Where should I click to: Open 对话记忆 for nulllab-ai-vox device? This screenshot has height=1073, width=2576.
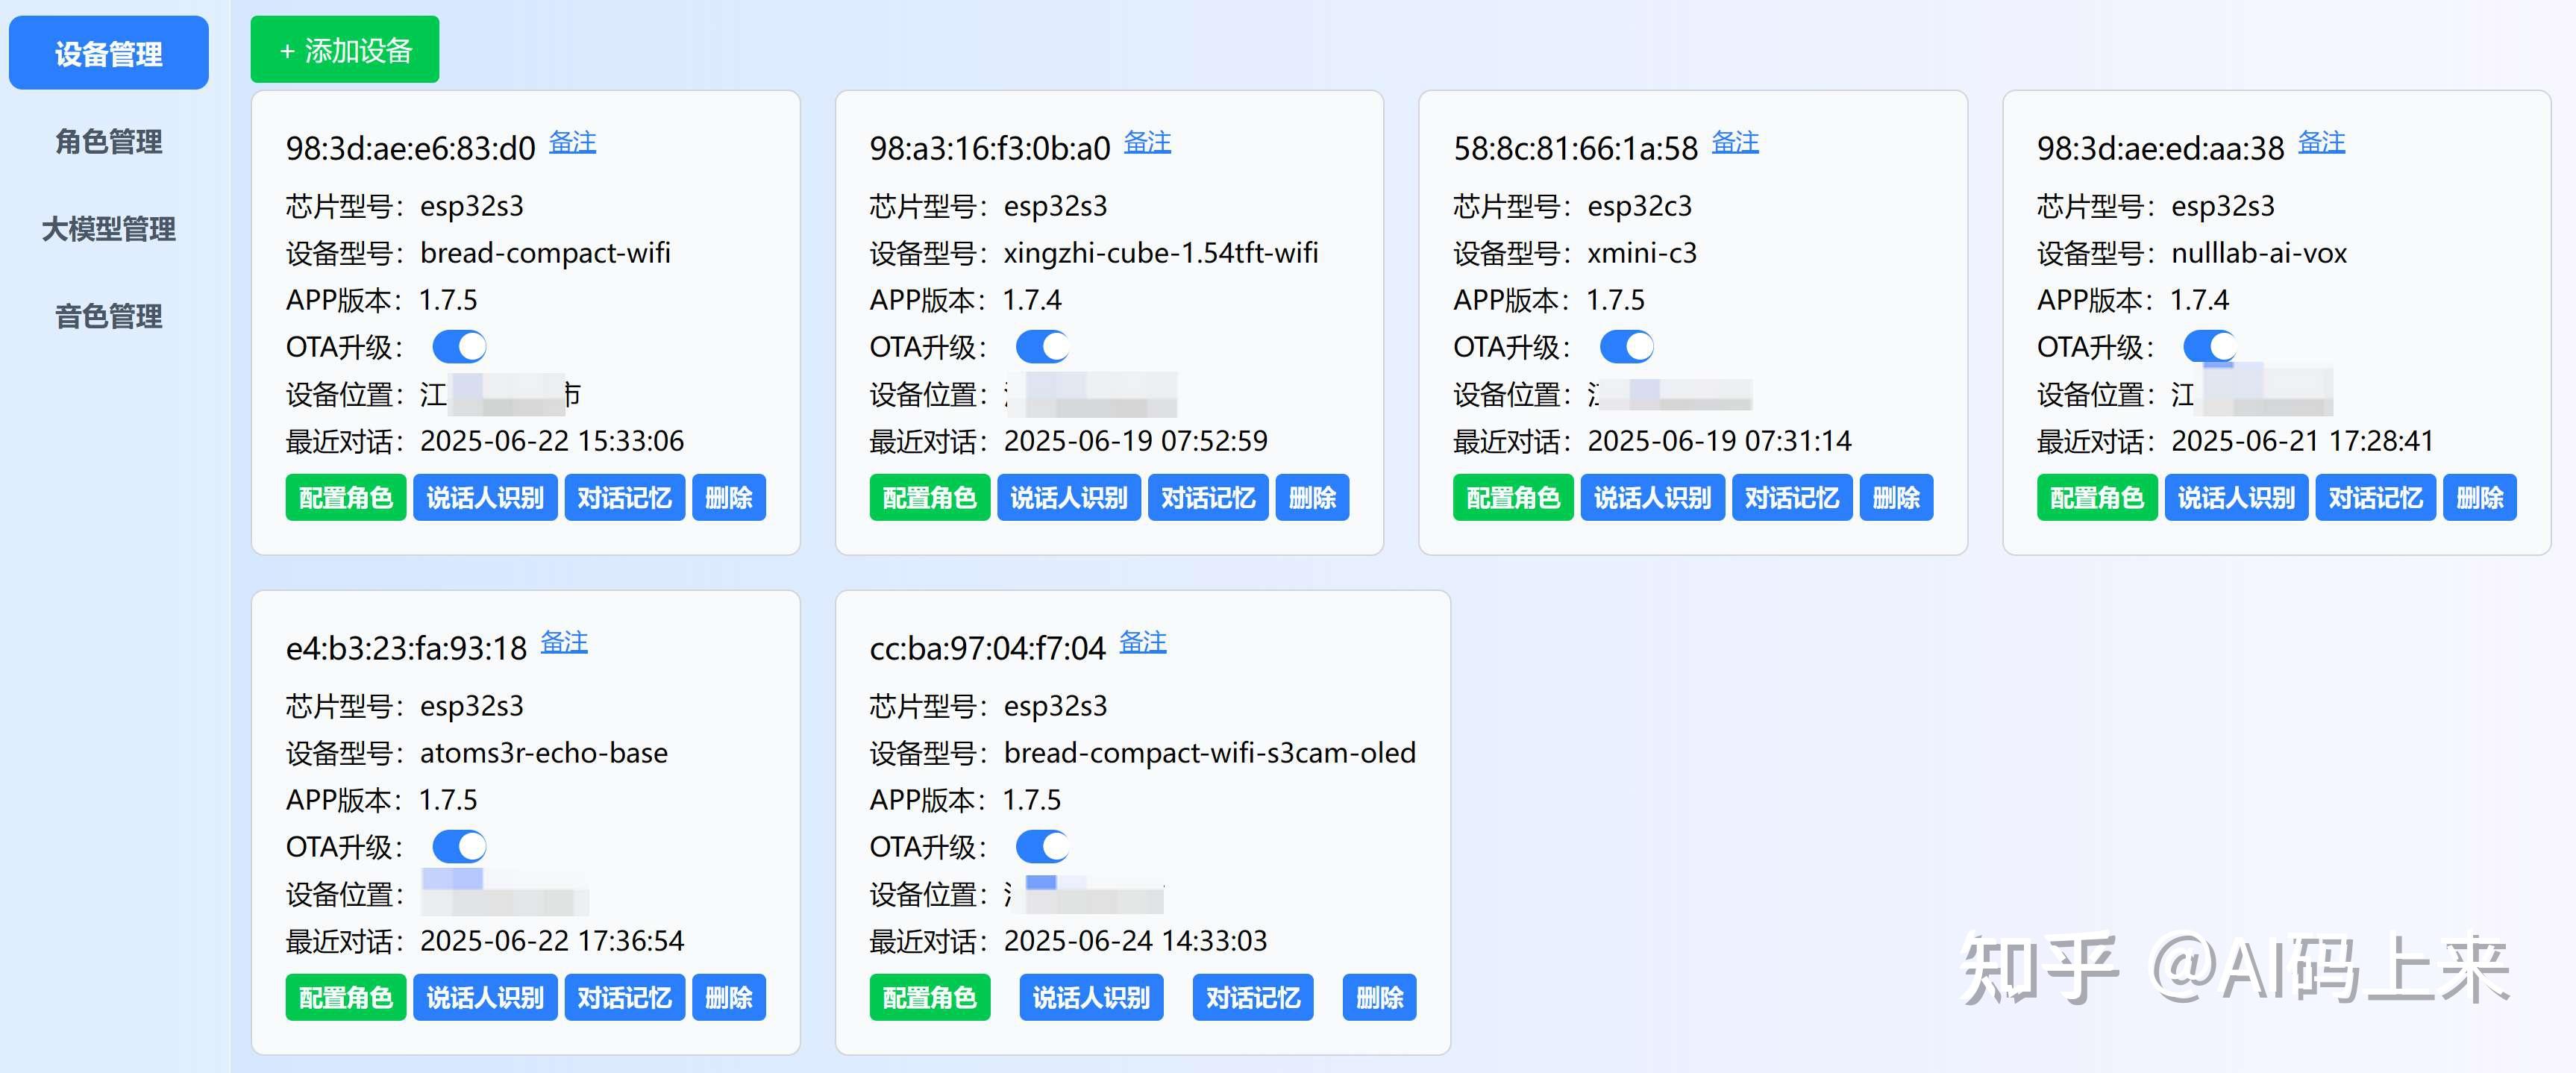pyautogui.click(x=2375, y=497)
